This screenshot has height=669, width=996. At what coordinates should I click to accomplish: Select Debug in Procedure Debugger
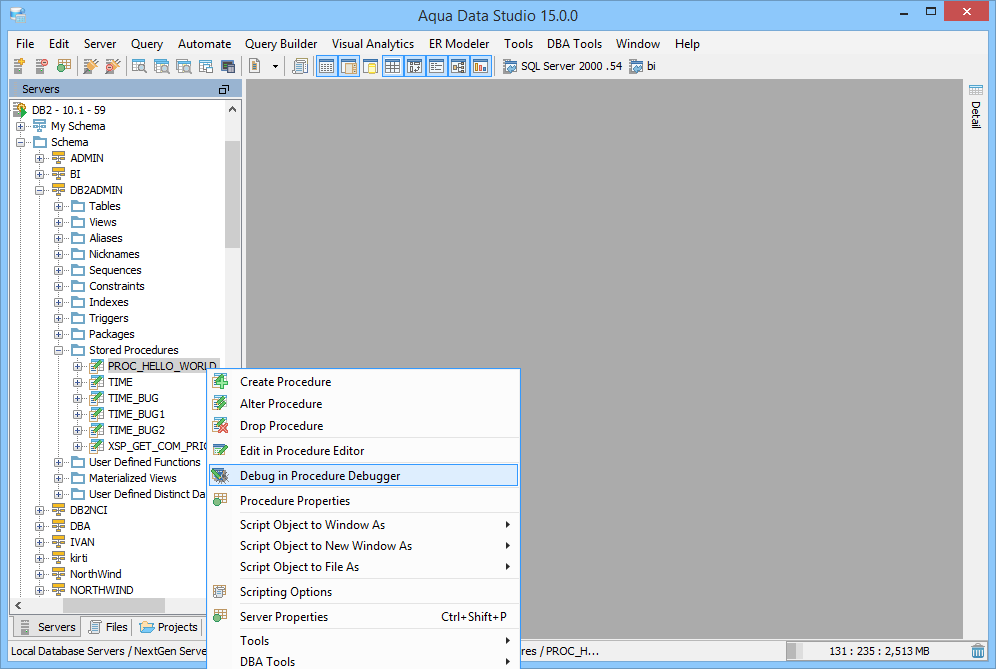point(364,476)
